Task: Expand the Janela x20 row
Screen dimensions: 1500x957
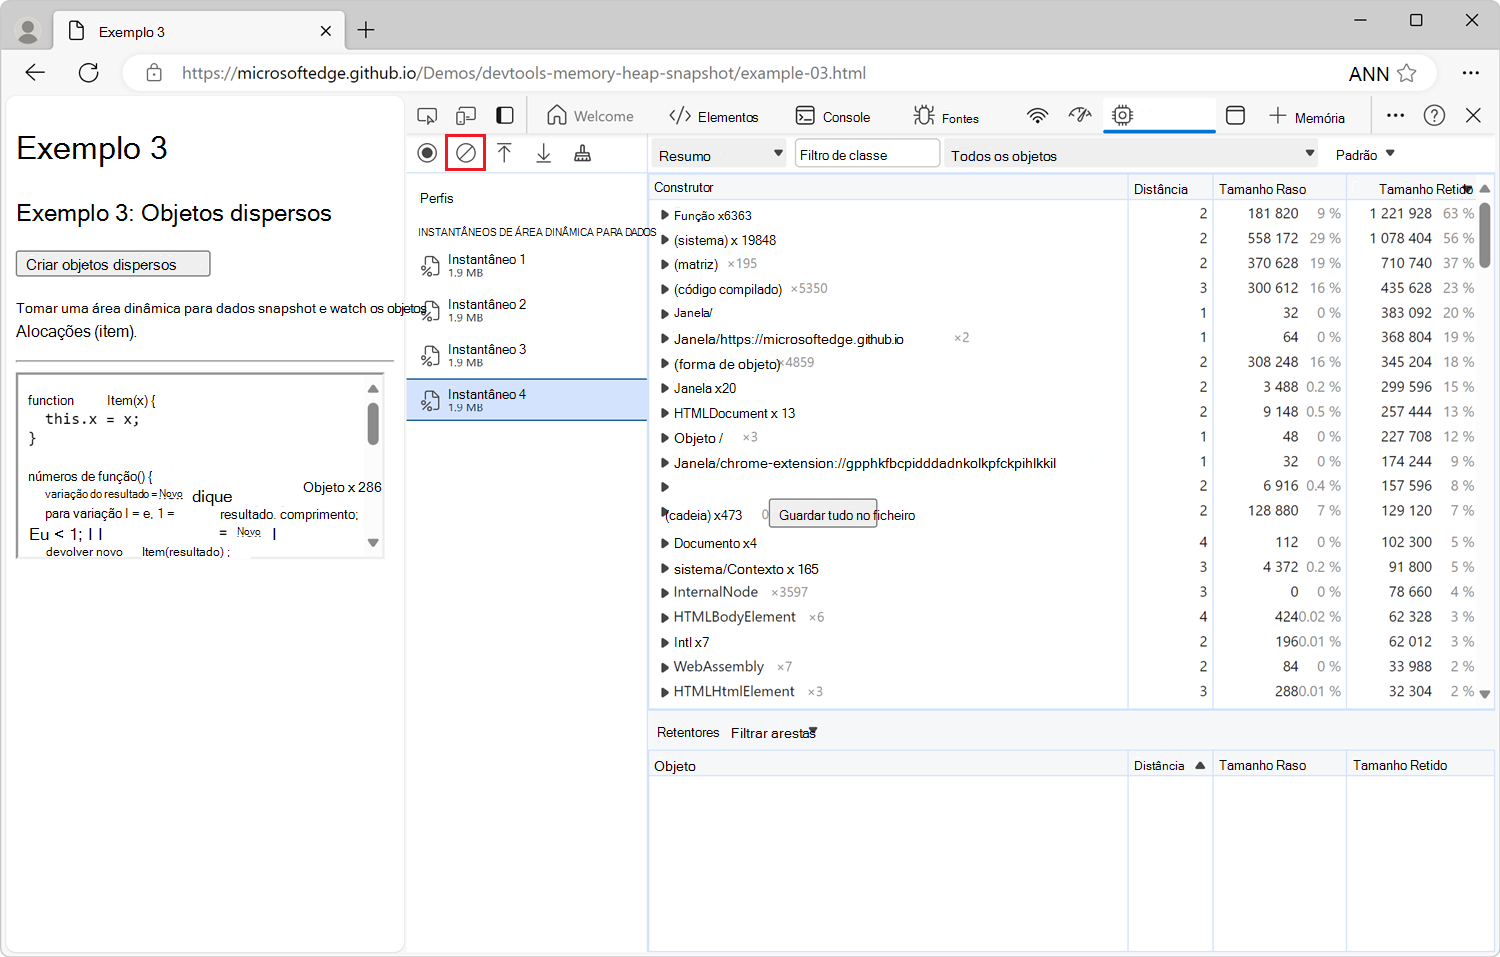Action: [x=665, y=388]
